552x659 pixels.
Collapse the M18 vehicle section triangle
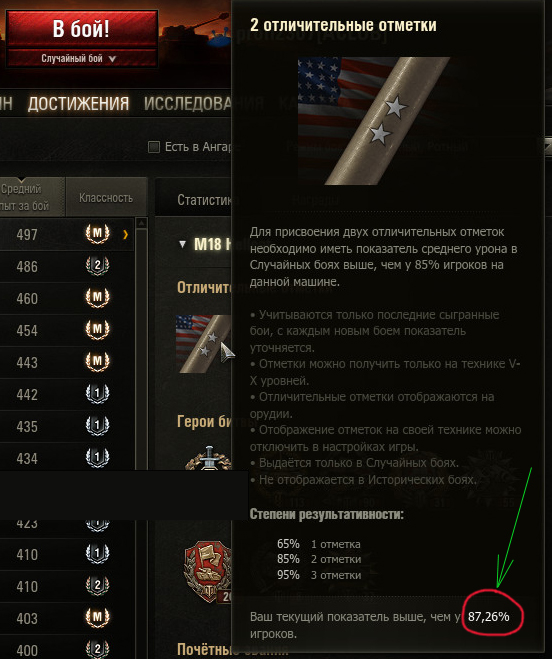click(x=182, y=244)
